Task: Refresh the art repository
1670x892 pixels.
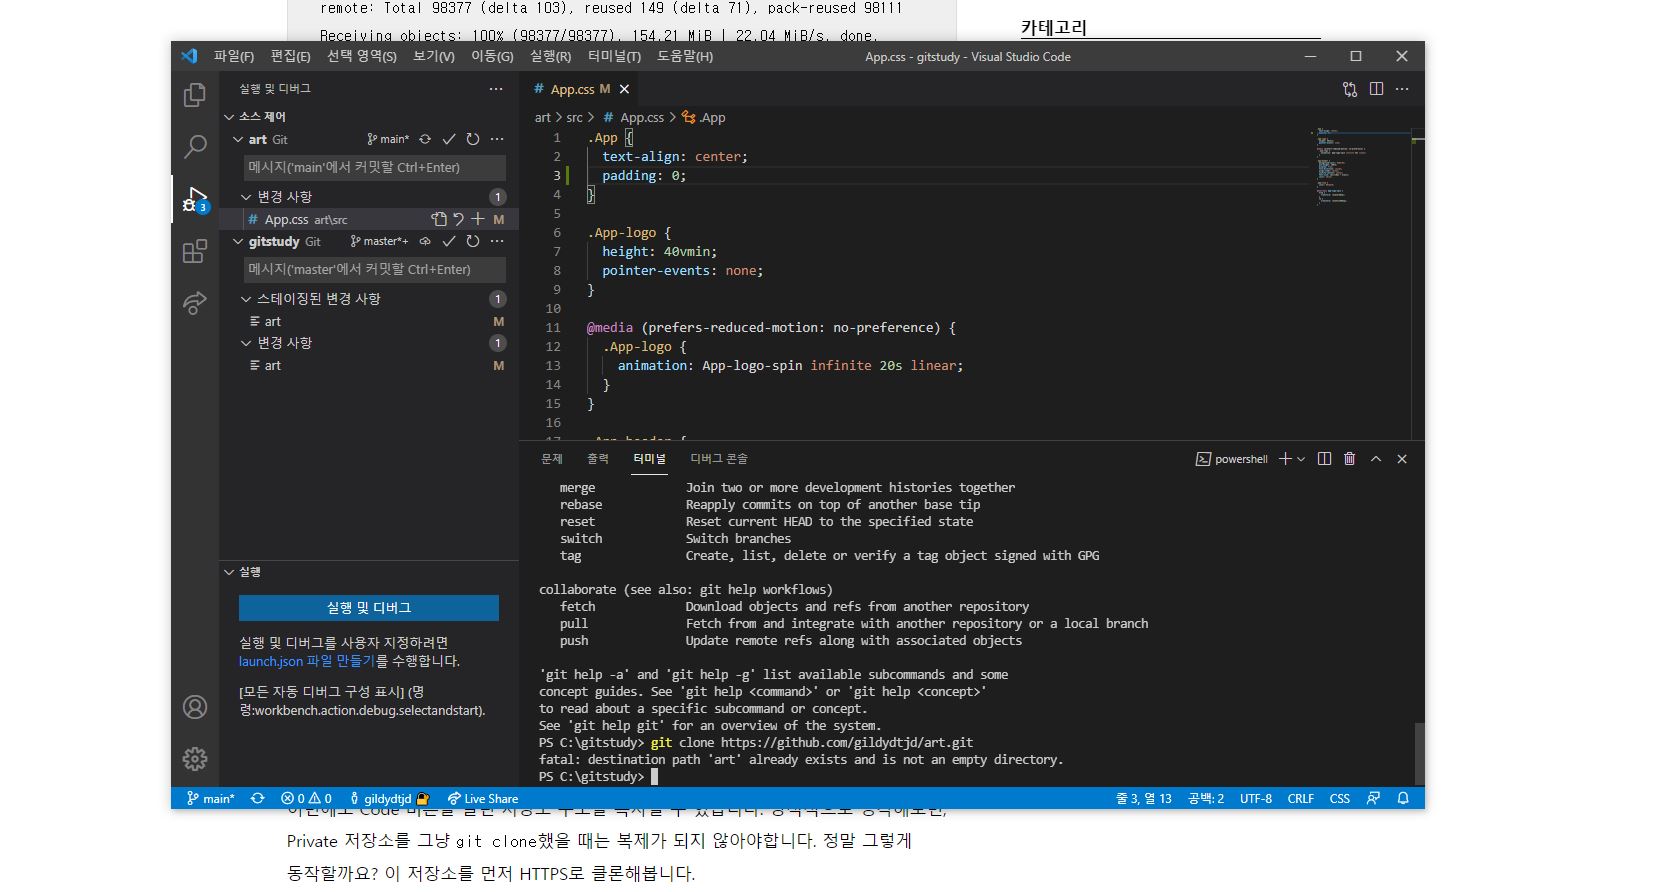Action: pyautogui.click(x=473, y=139)
